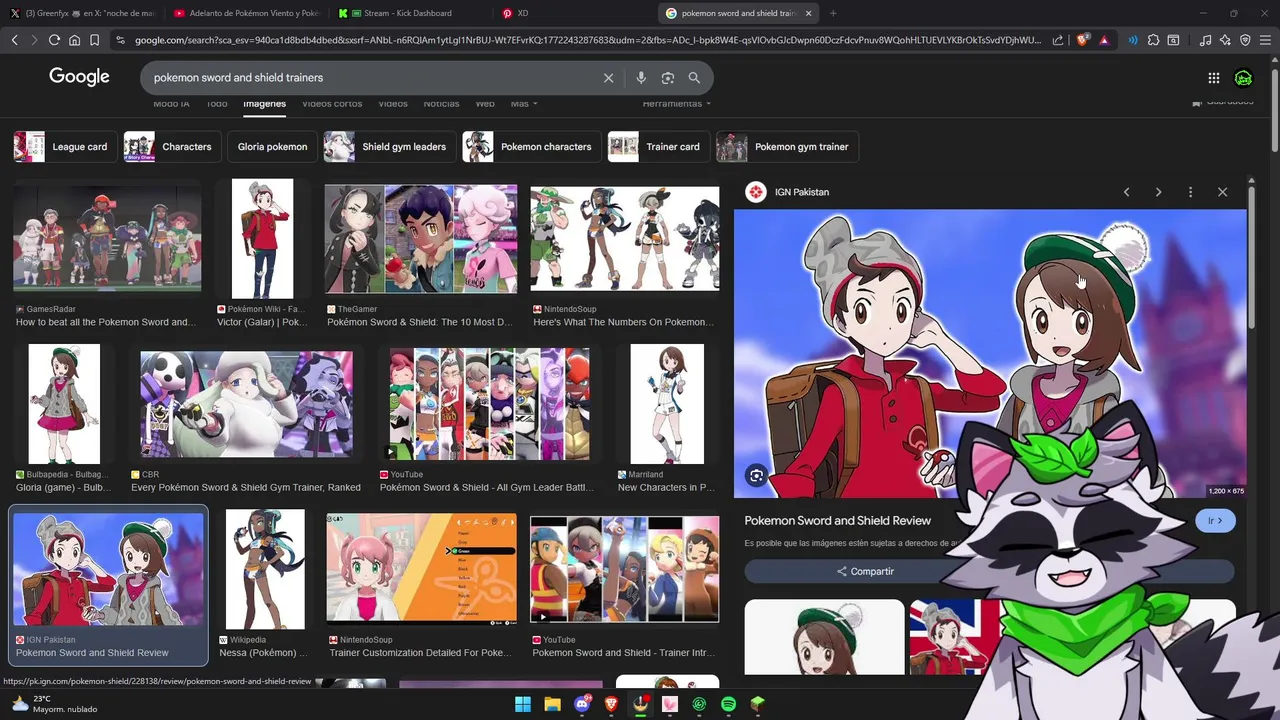The image size is (1280, 720).
Task: Switch to the X Greenfyx tab
Action: click(x=83, y=13)
